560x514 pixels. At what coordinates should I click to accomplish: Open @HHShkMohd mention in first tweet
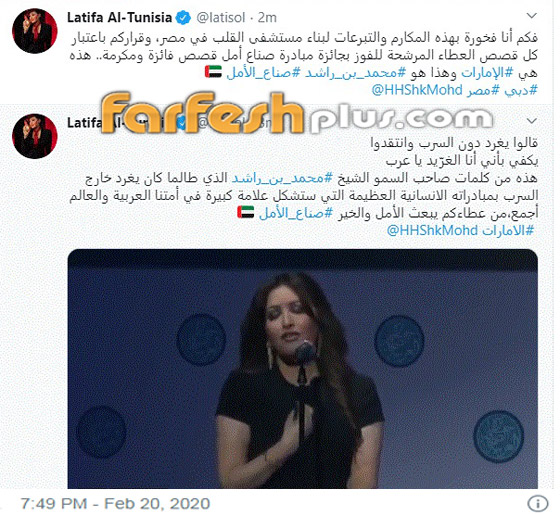tap(417, 90)
